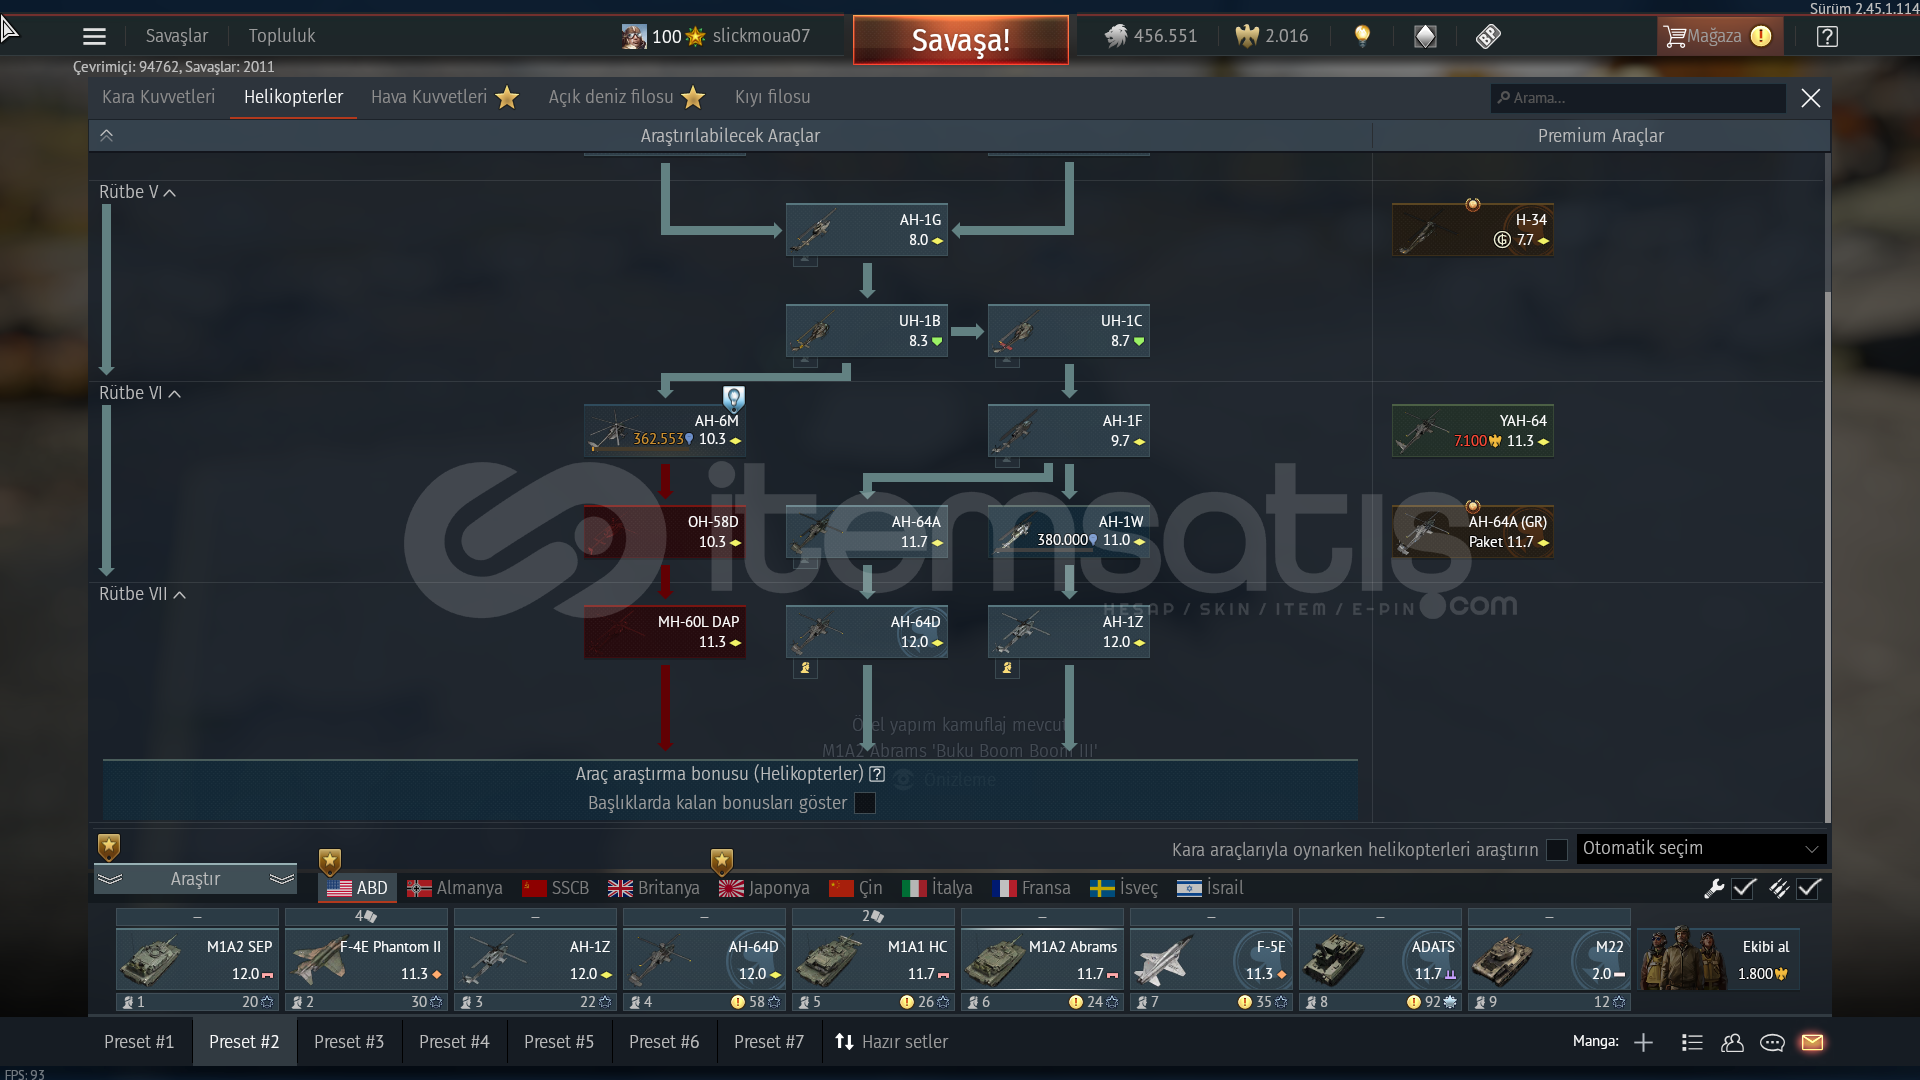The height and width of the screenshot is (1080, 1920).
Task: Select Preset #5 tab
Action: coord(559,1042)
